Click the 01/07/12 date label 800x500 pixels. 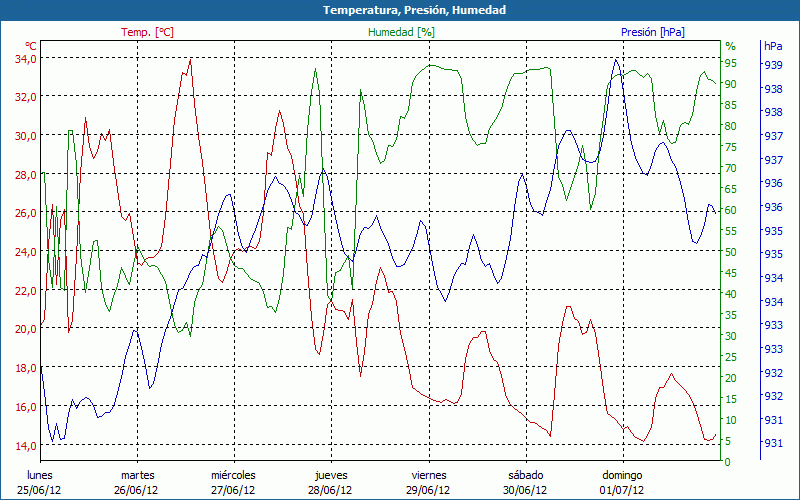click(621, 489)
